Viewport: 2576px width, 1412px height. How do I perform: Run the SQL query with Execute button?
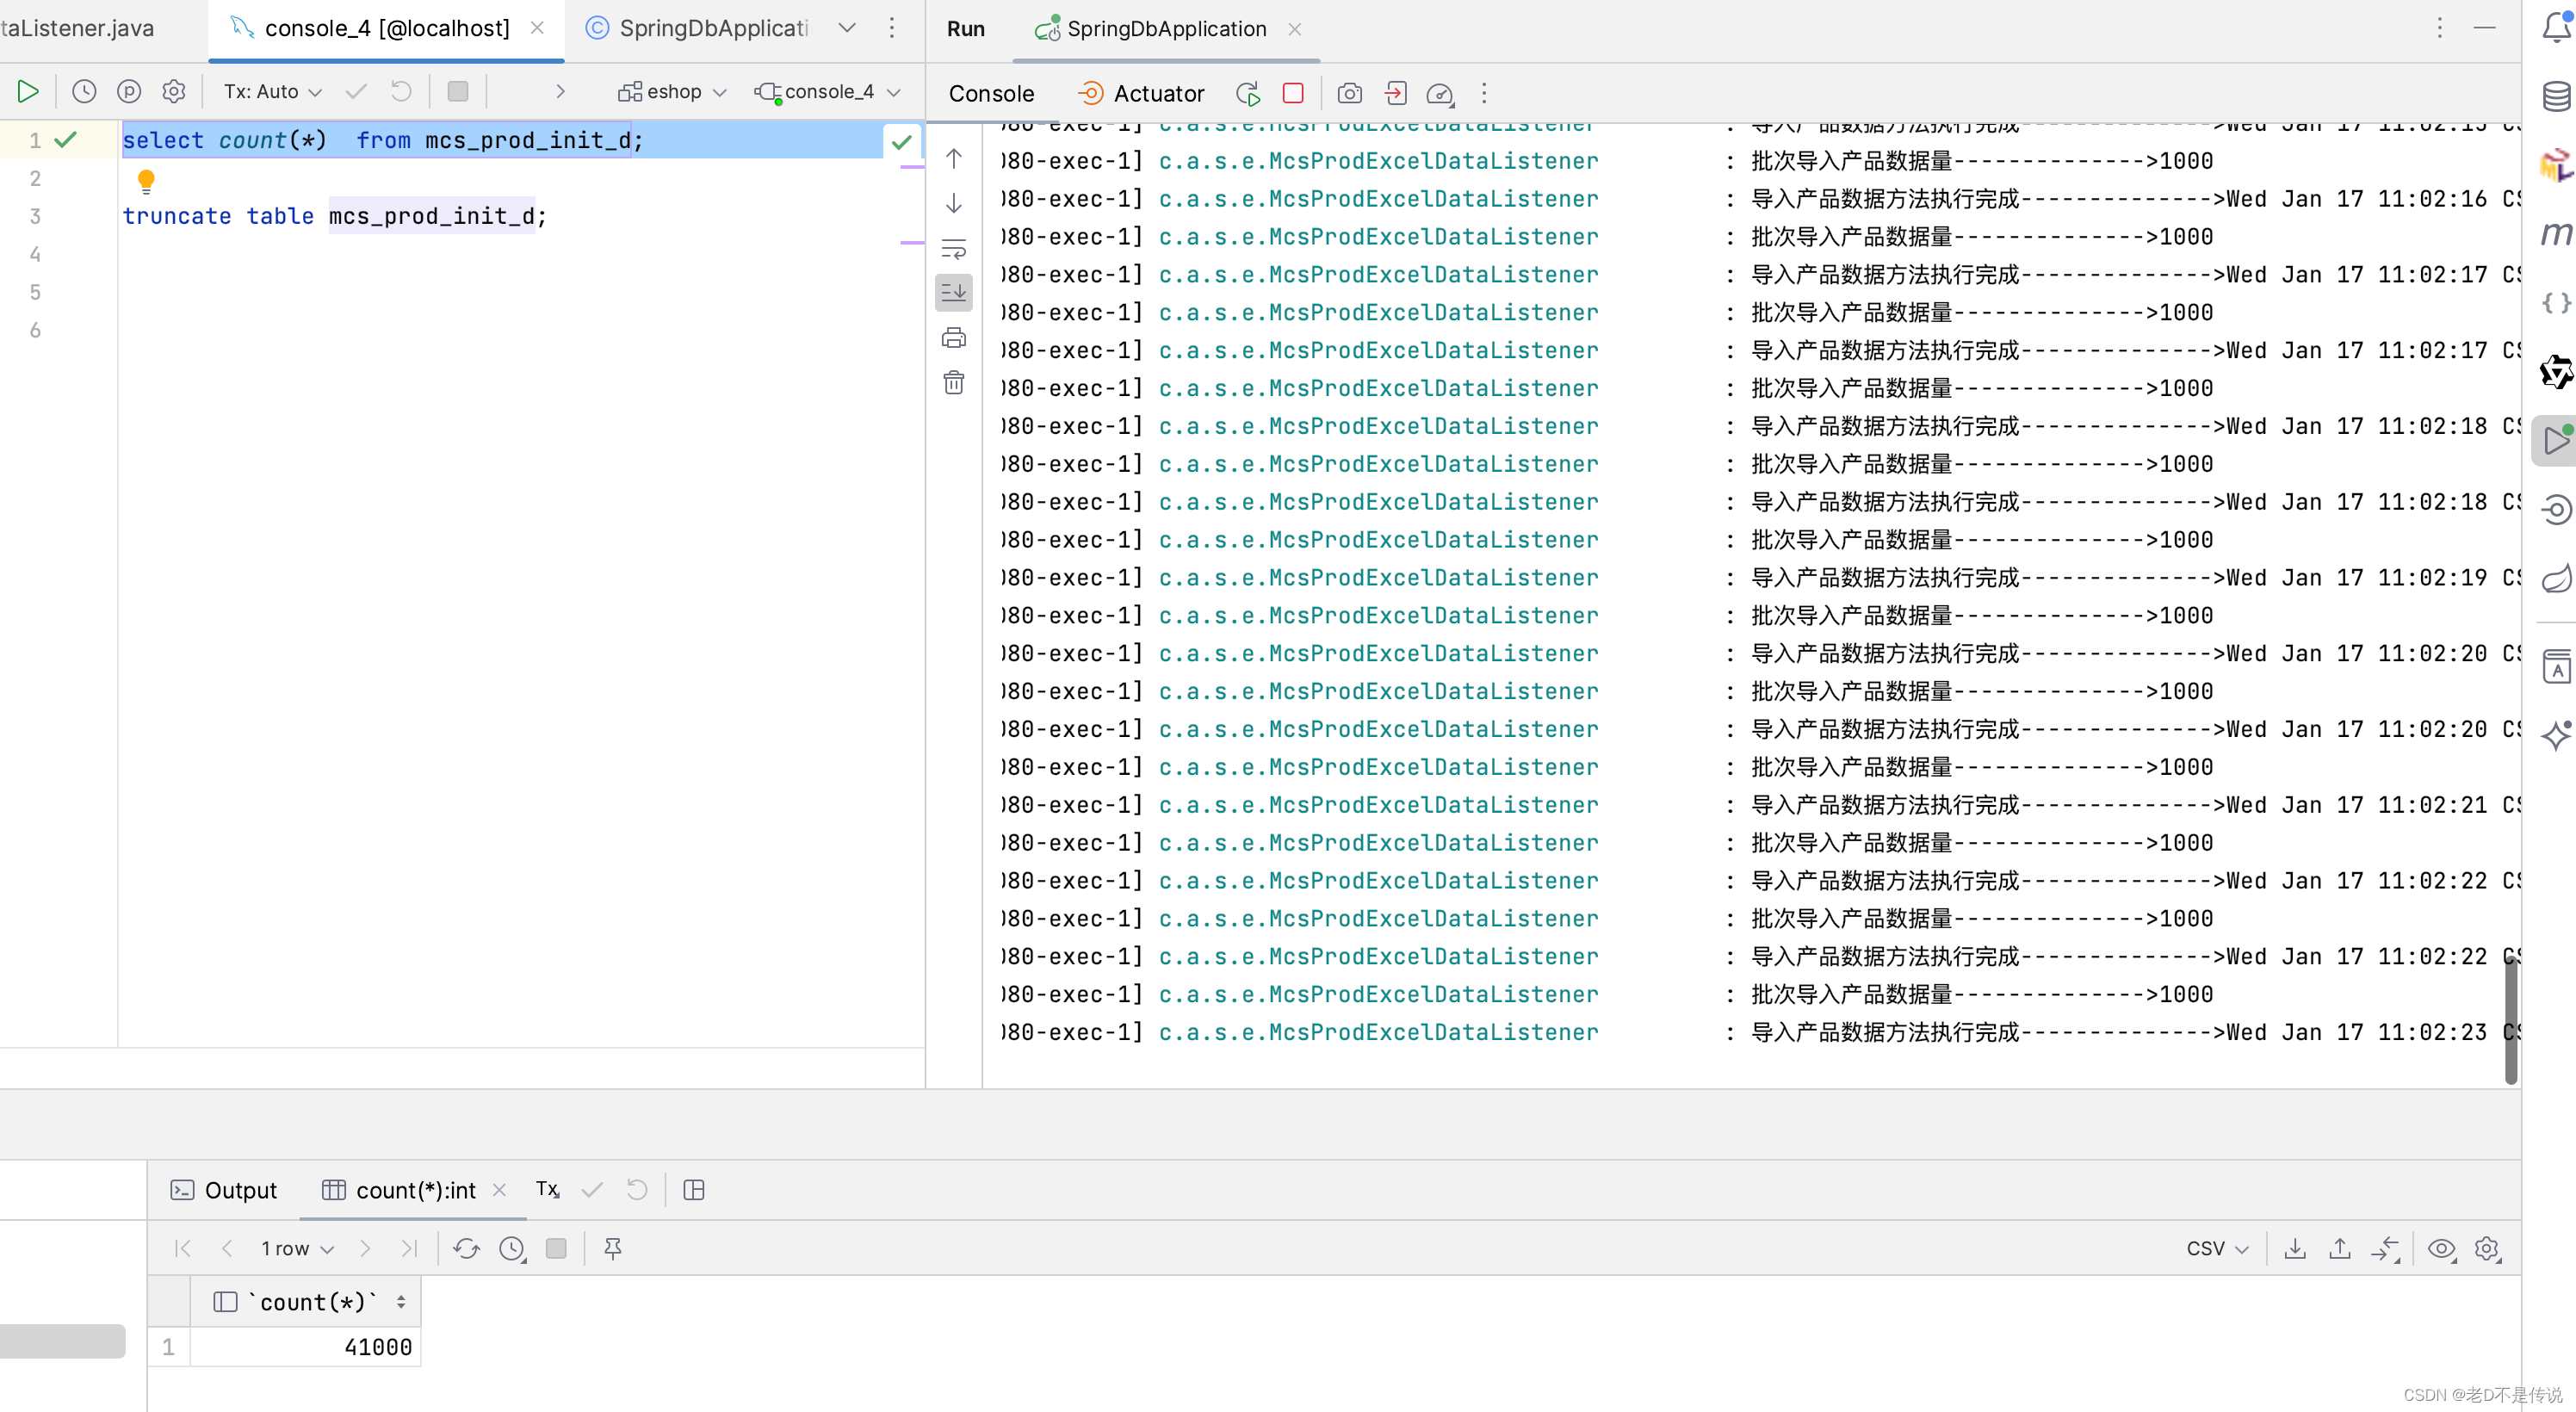click(28, 92)
